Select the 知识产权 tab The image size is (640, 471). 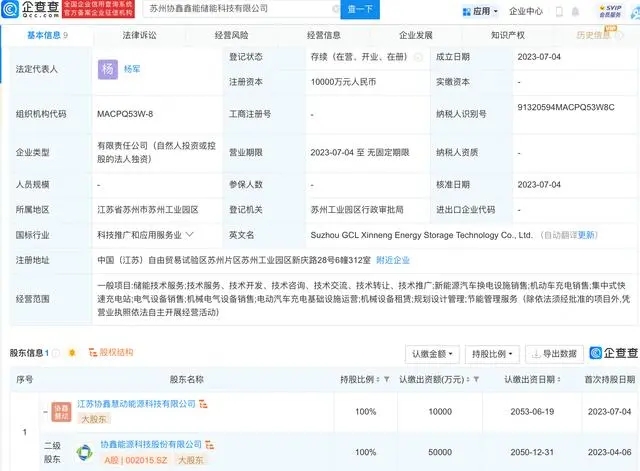point(508,36)
